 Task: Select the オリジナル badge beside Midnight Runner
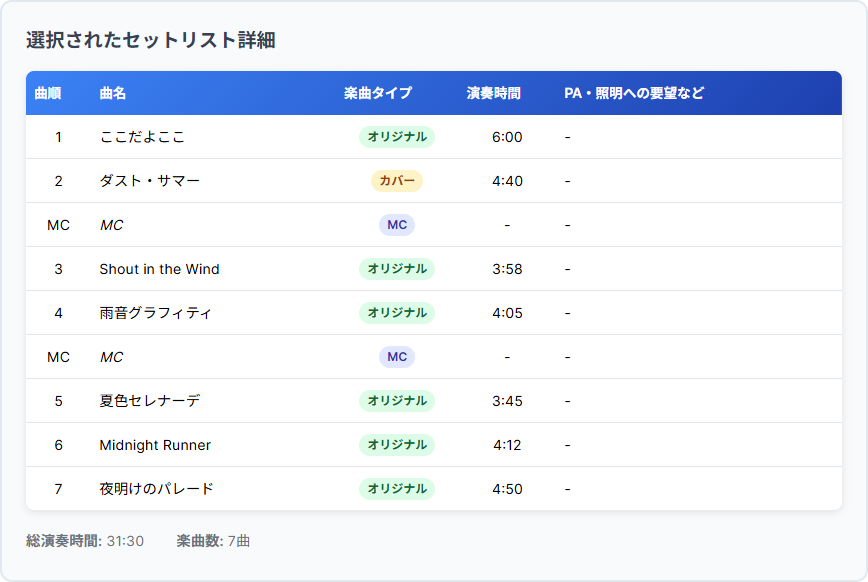396,445
